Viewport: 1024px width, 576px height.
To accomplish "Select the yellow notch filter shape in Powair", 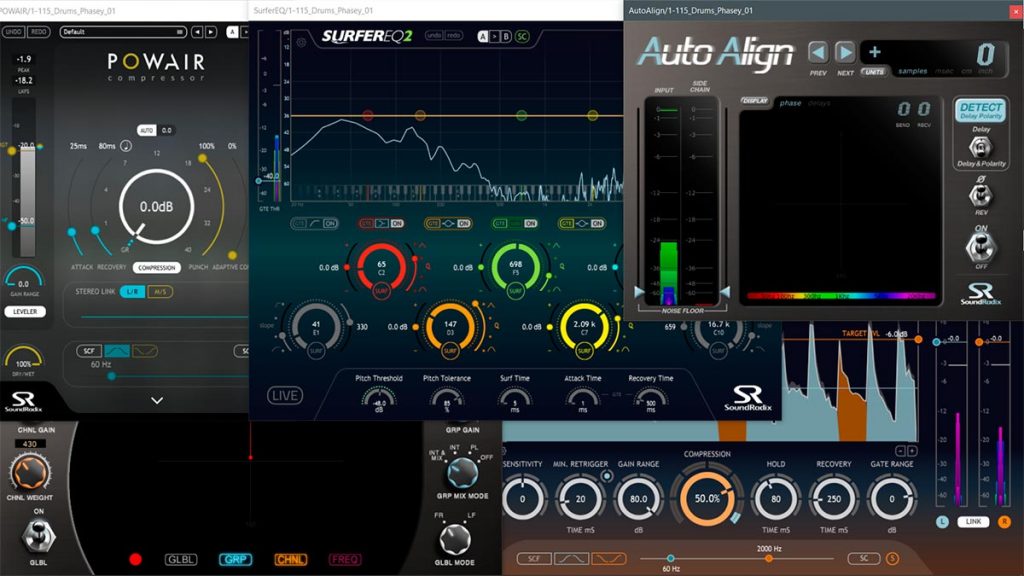I will [x=145, y=351].
